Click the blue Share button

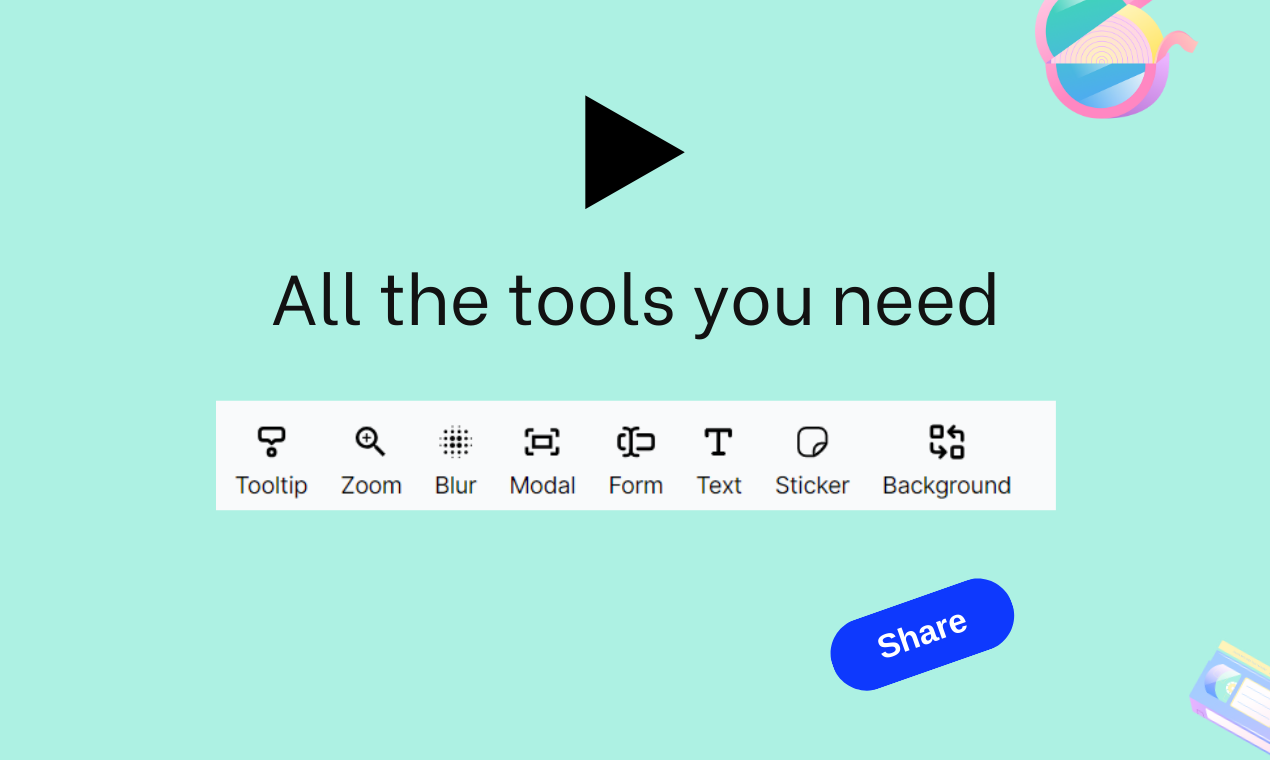pos(922,634)
